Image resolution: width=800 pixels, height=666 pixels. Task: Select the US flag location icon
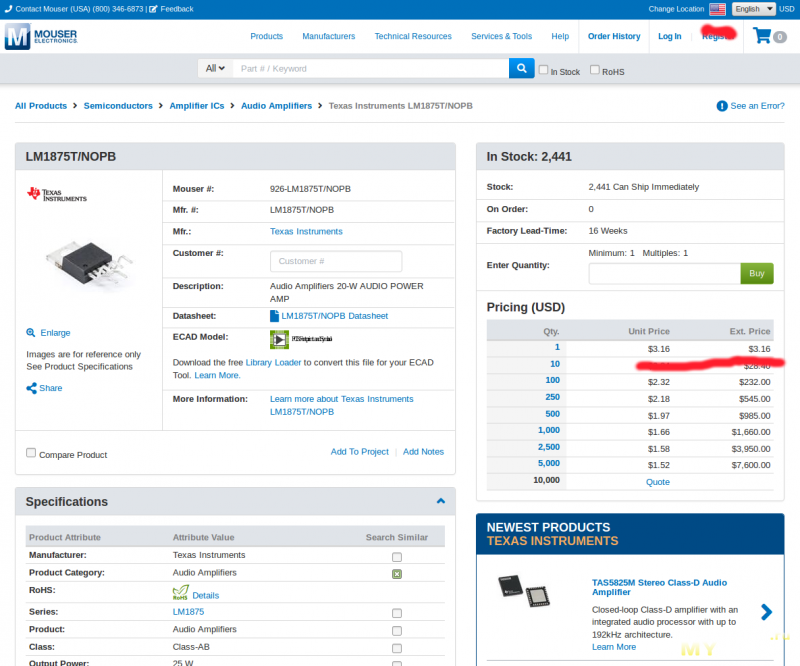tap(717, 9)
